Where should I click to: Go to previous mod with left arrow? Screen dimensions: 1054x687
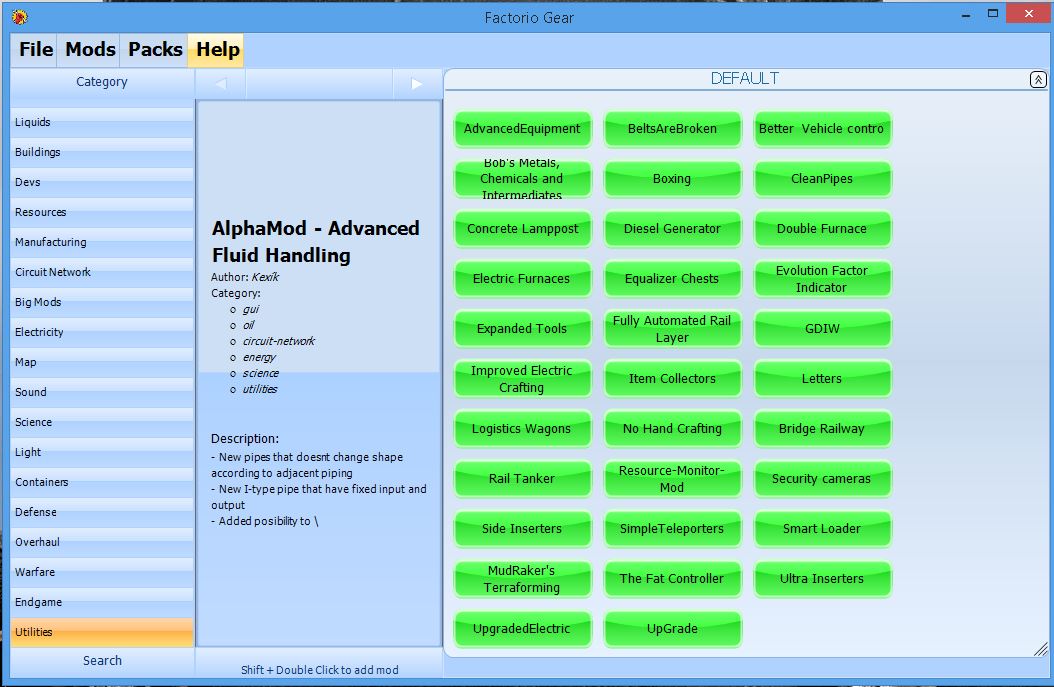tap(221, 84)
